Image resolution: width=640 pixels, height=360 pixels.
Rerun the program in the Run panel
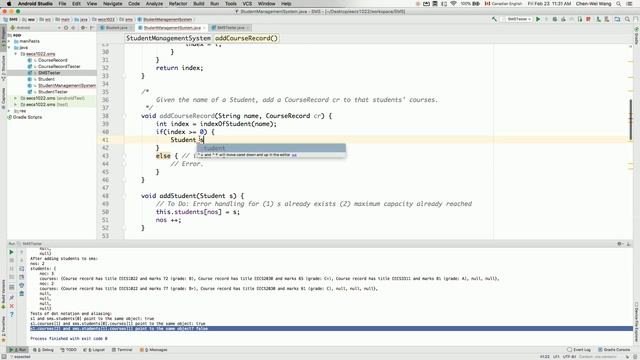pyautogui.click(x=11, y=252)
